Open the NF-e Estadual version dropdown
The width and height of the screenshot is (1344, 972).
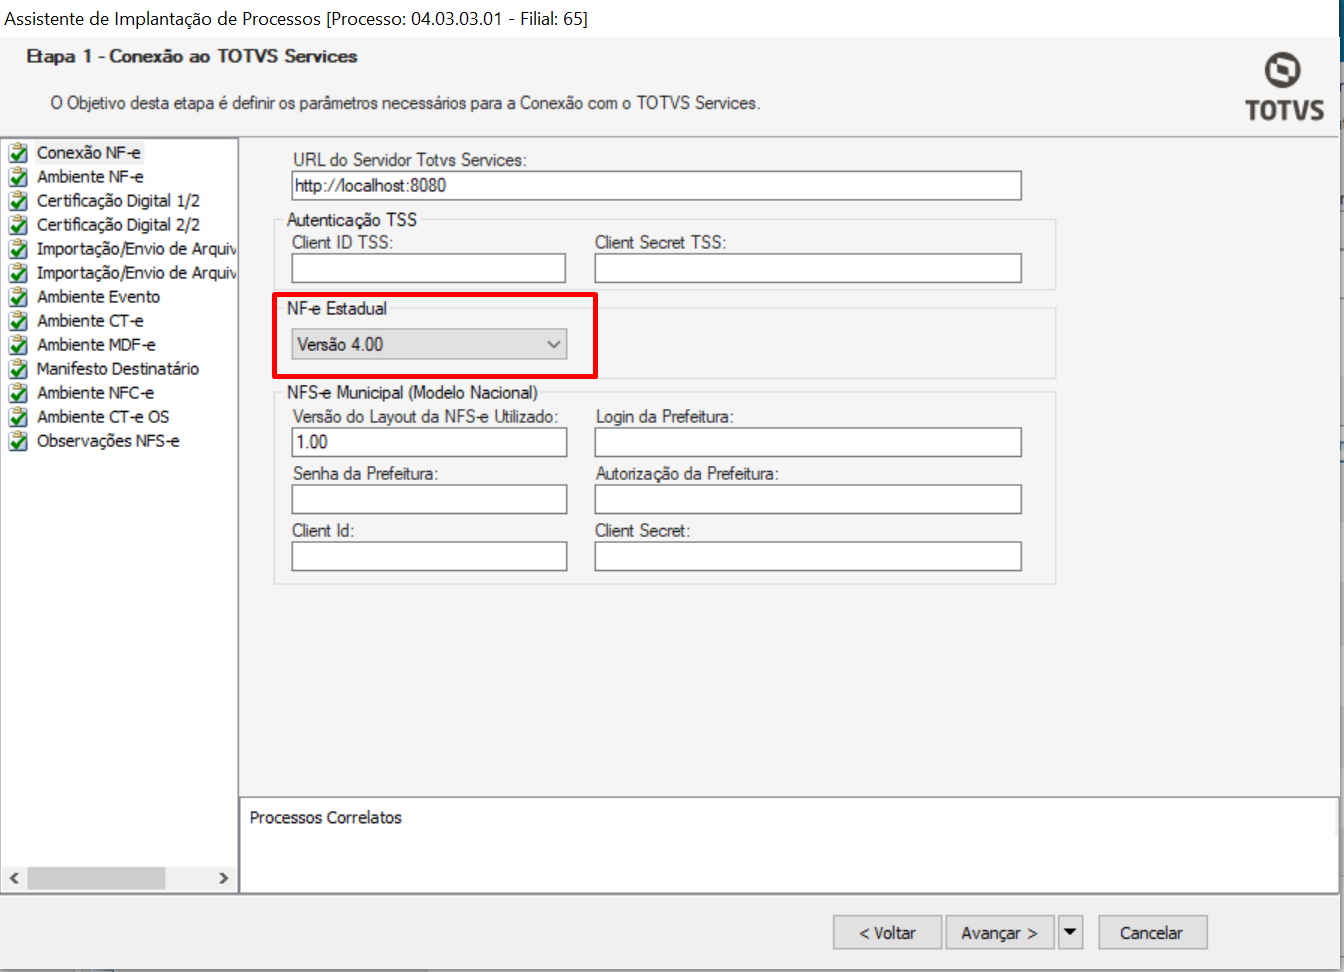[x=430, y=344]
